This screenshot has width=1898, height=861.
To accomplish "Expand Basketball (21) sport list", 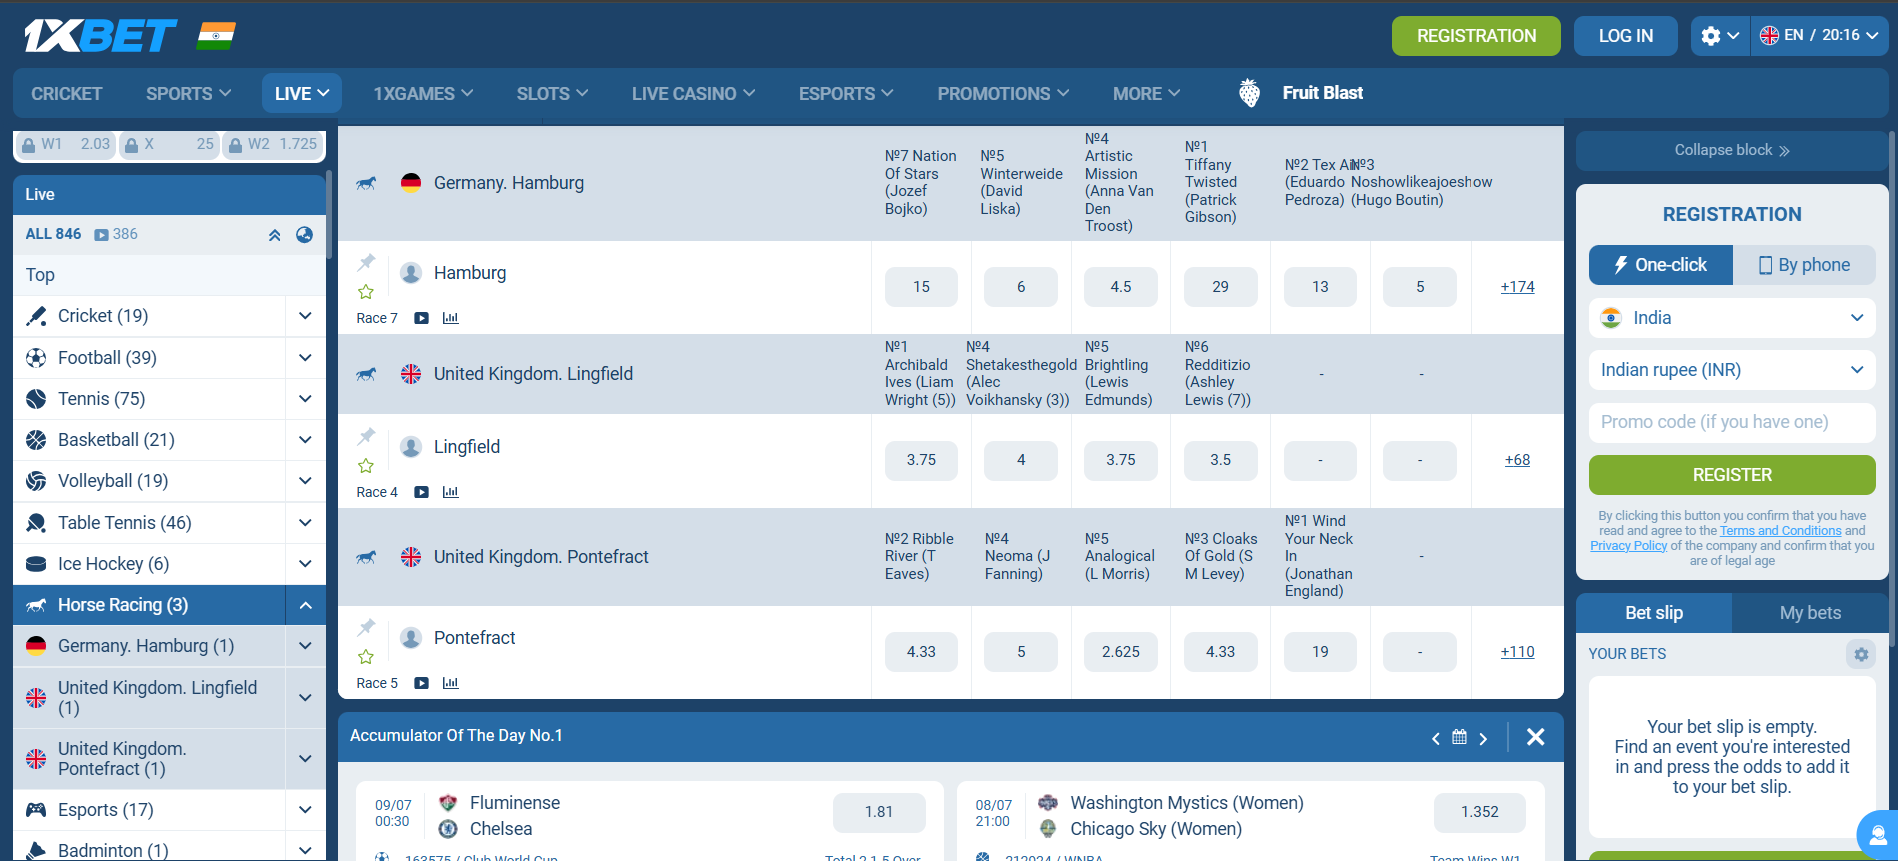I will 305,440.
